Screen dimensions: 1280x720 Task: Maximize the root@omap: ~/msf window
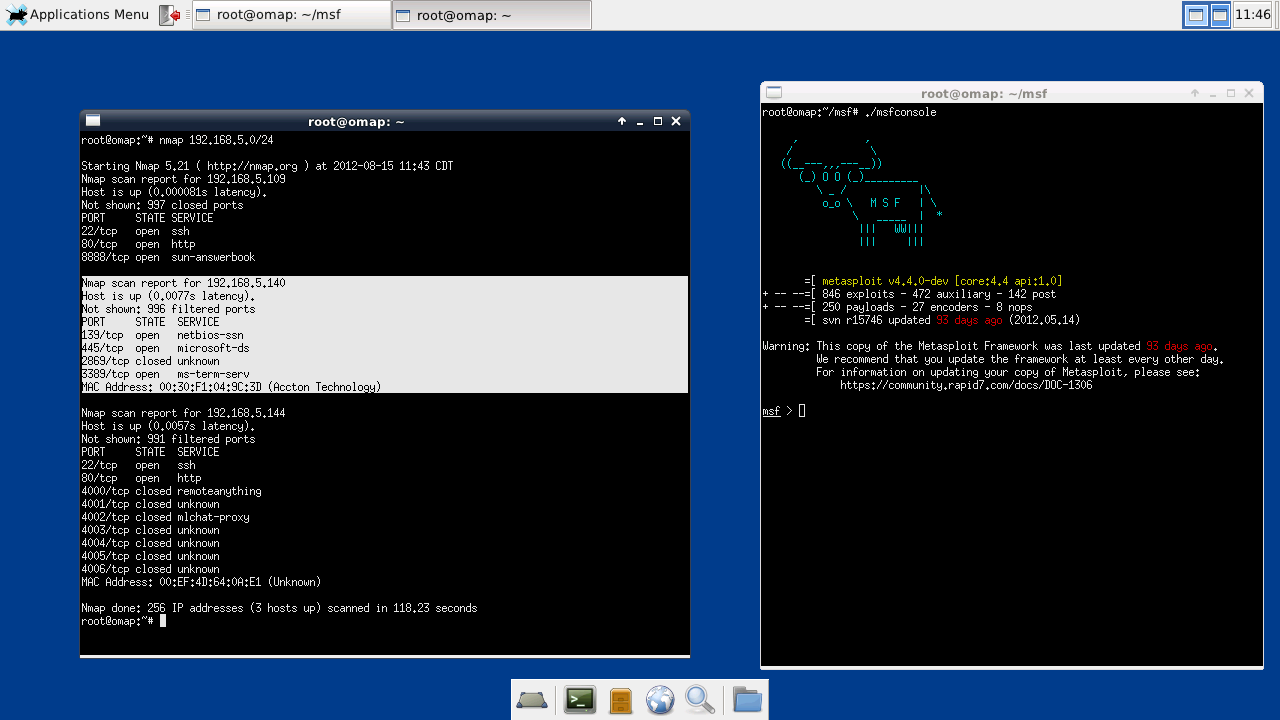click(x=1230, y=93)
